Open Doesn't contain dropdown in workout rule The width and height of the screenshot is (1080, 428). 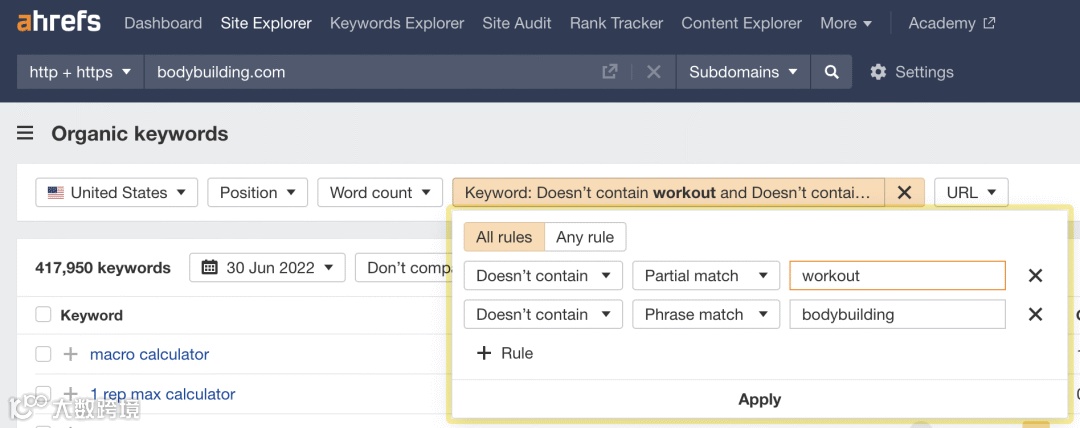pos(543,276)
